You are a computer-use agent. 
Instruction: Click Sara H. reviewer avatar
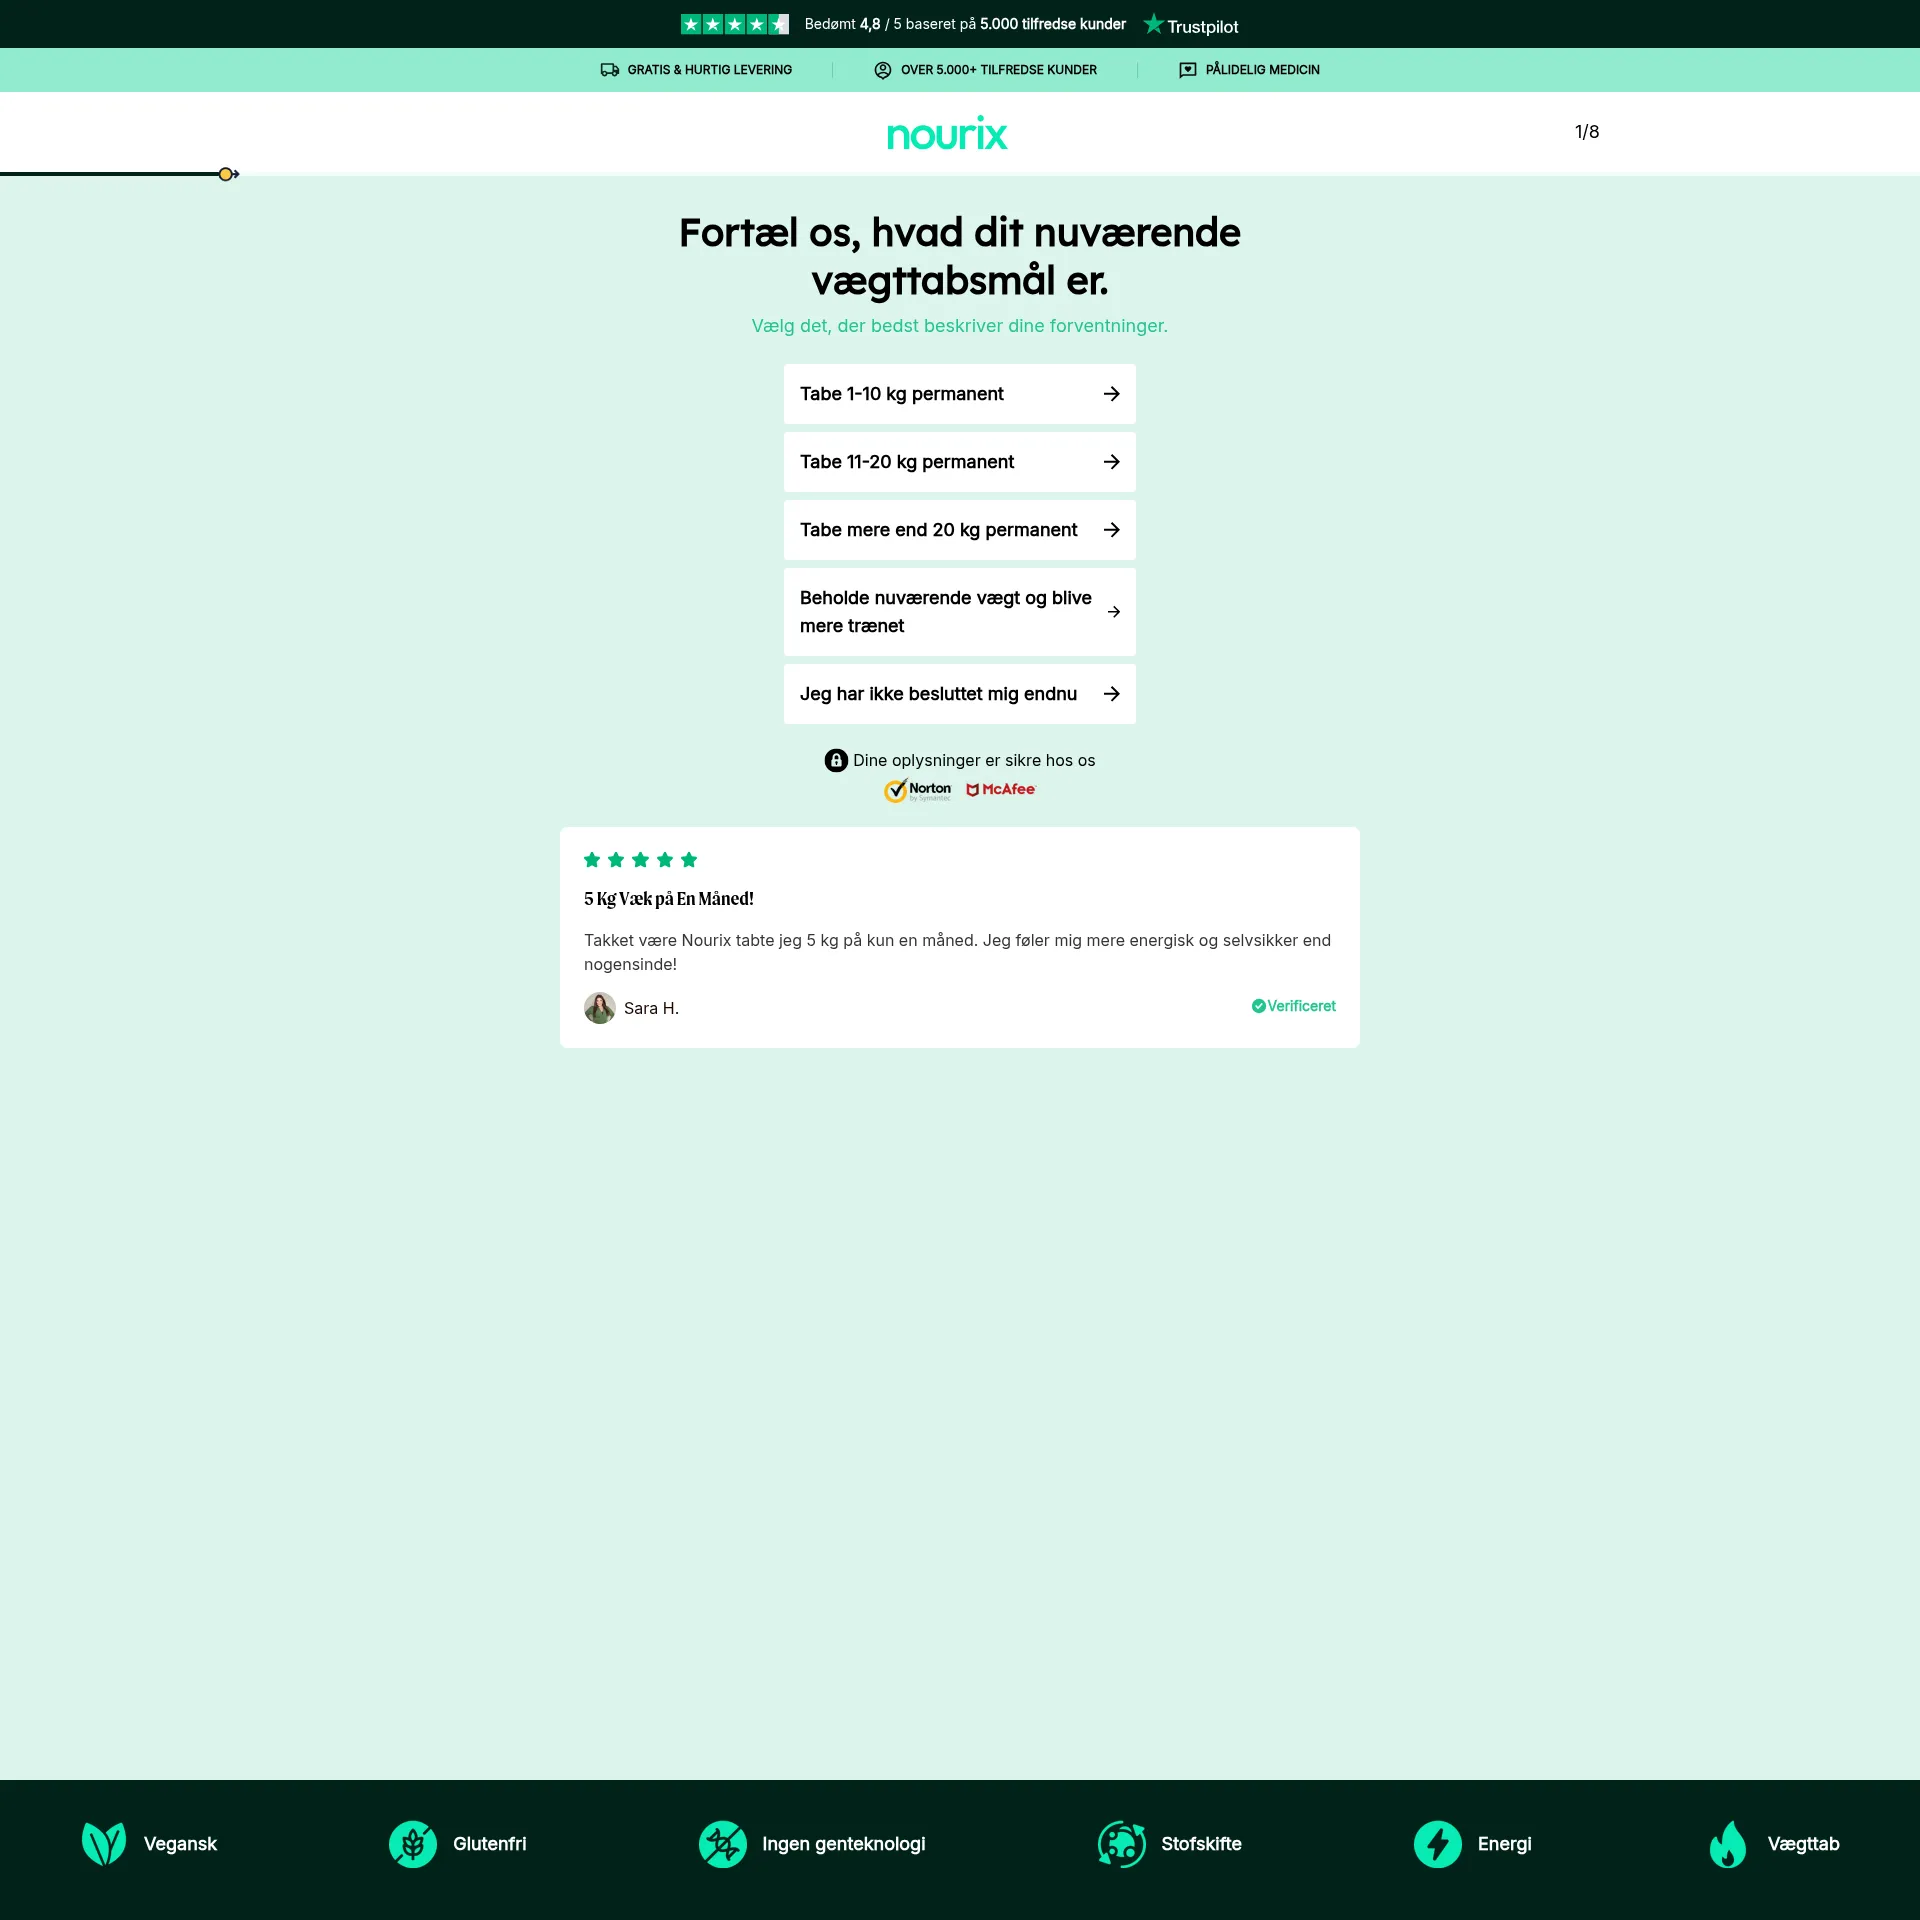tap(600, 1007)
